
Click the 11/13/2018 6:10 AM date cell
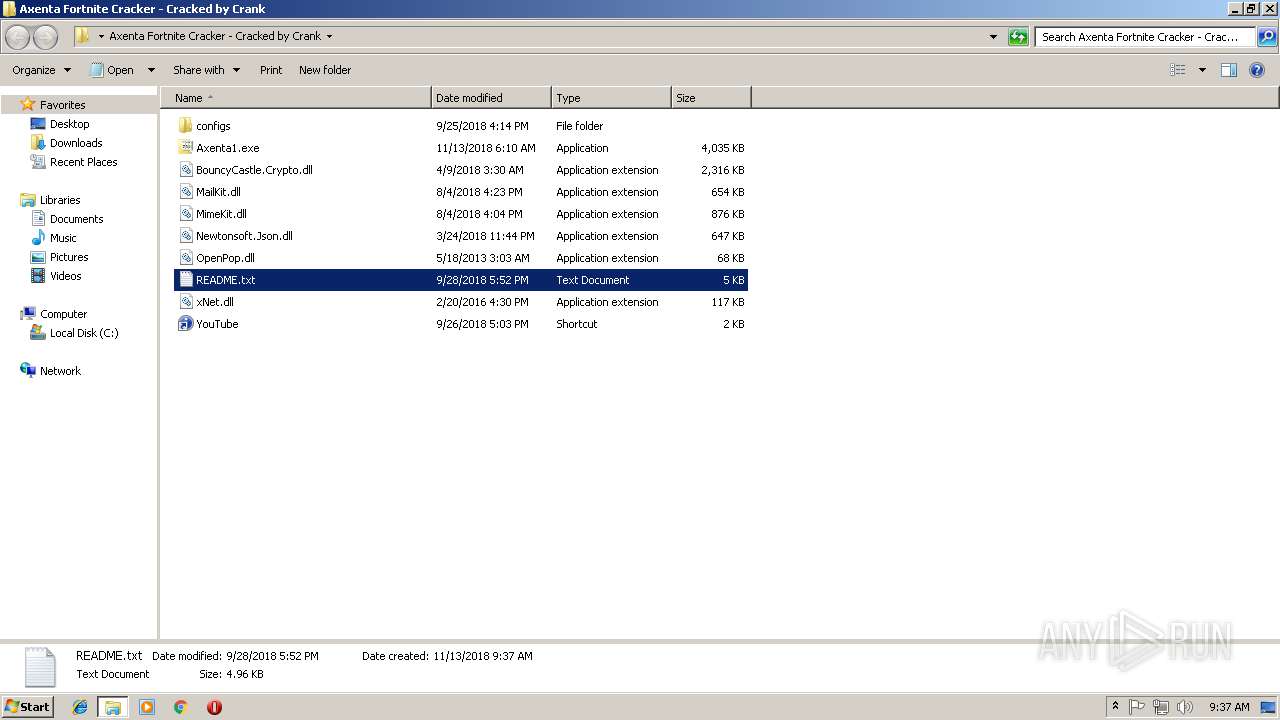486,148
